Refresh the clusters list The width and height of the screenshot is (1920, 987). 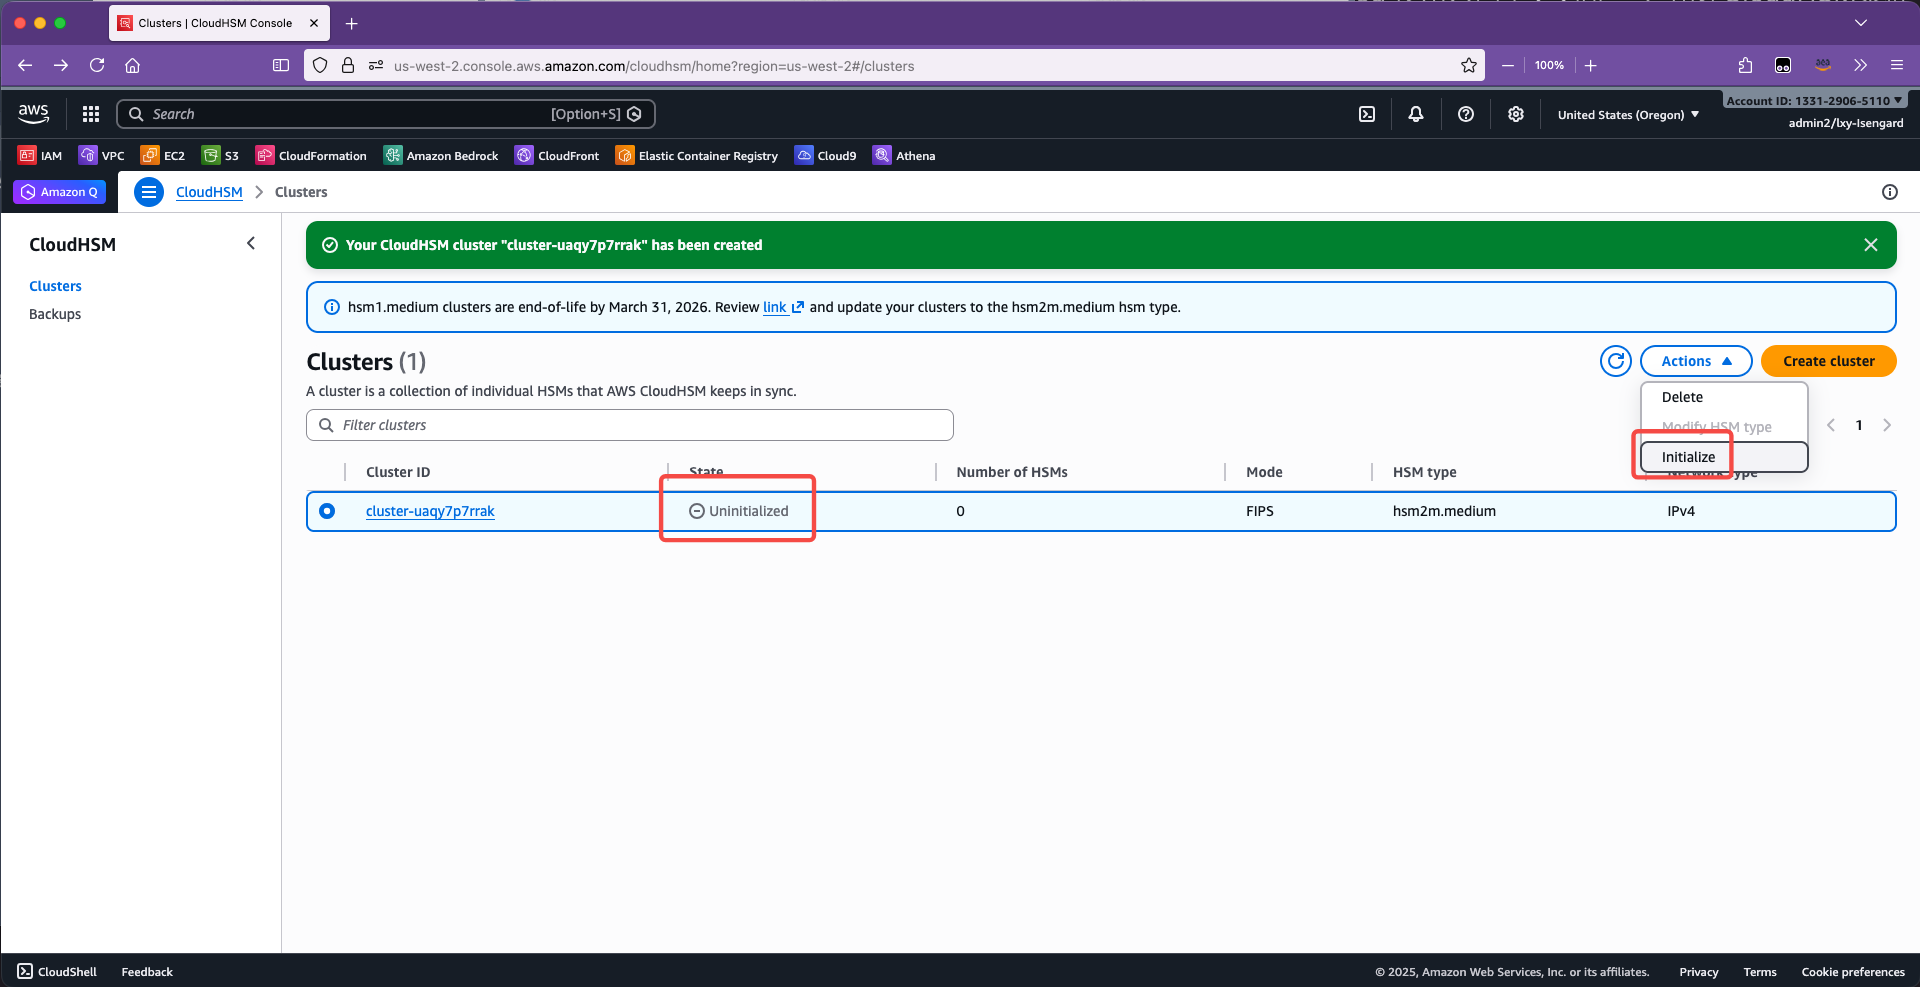(1615, 361)
